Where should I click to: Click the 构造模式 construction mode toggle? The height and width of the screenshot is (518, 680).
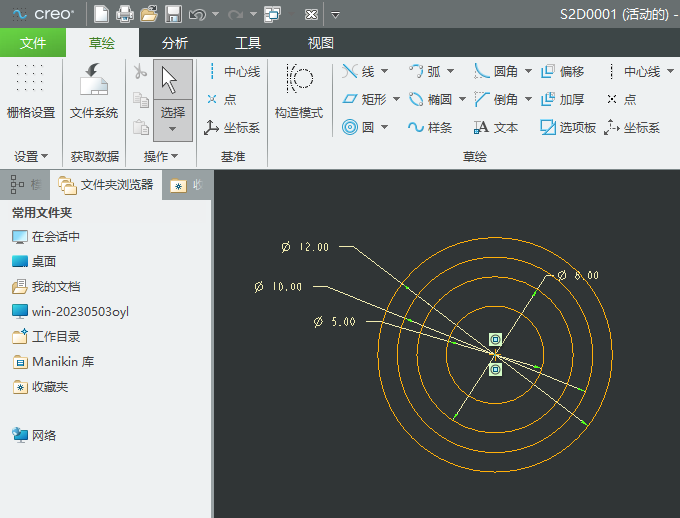pyautogui.click(x=299, y=93)
